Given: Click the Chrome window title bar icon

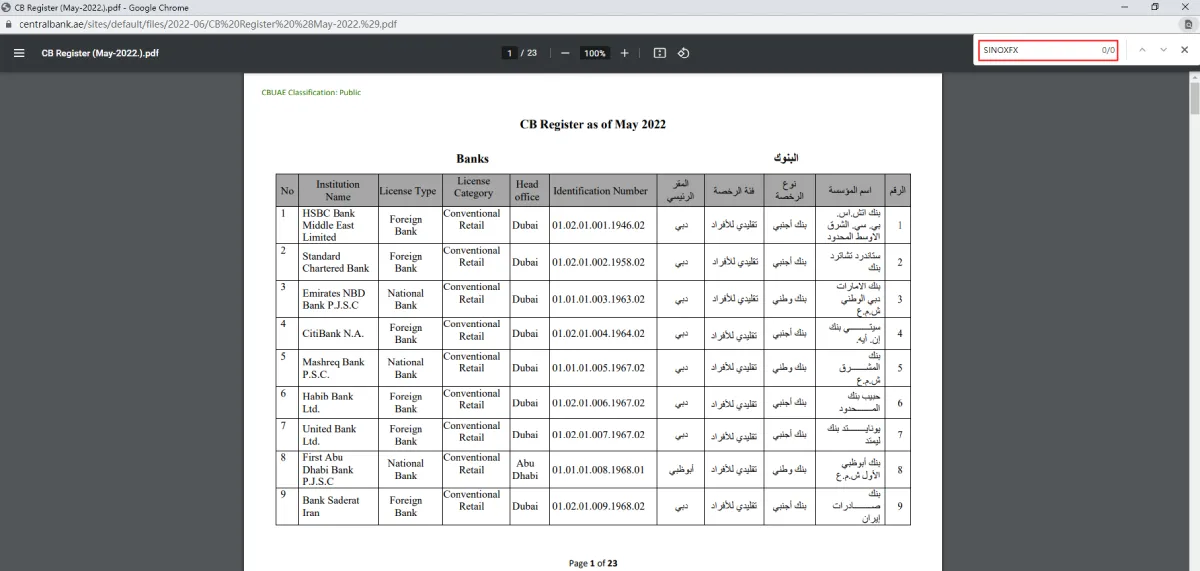Looking at the screenshot, I should tap(7, 7).
